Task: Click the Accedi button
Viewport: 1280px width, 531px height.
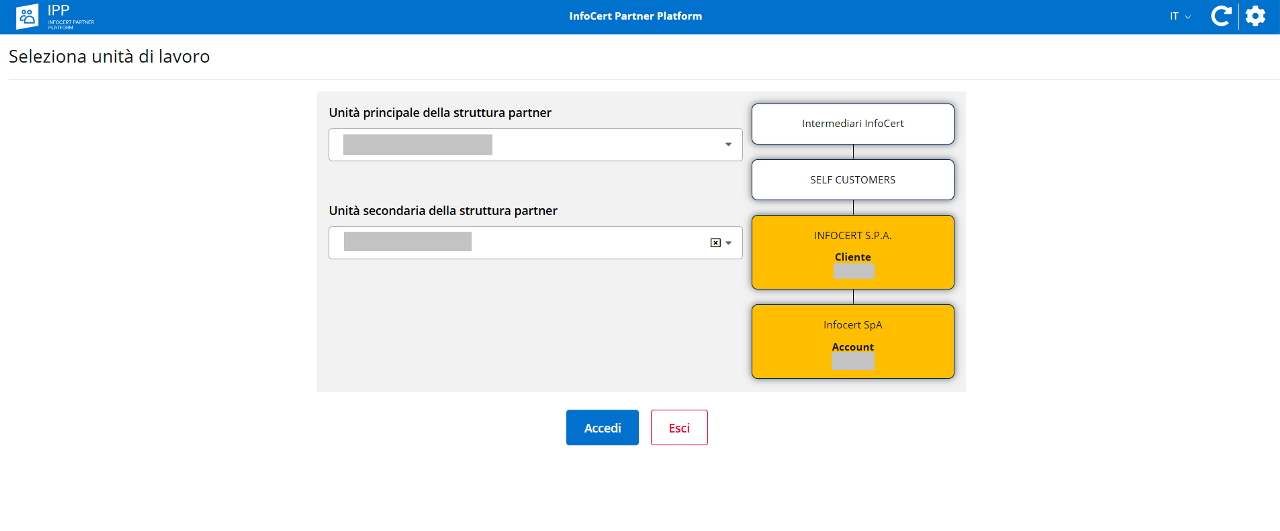Action: [x=602, y=428]
